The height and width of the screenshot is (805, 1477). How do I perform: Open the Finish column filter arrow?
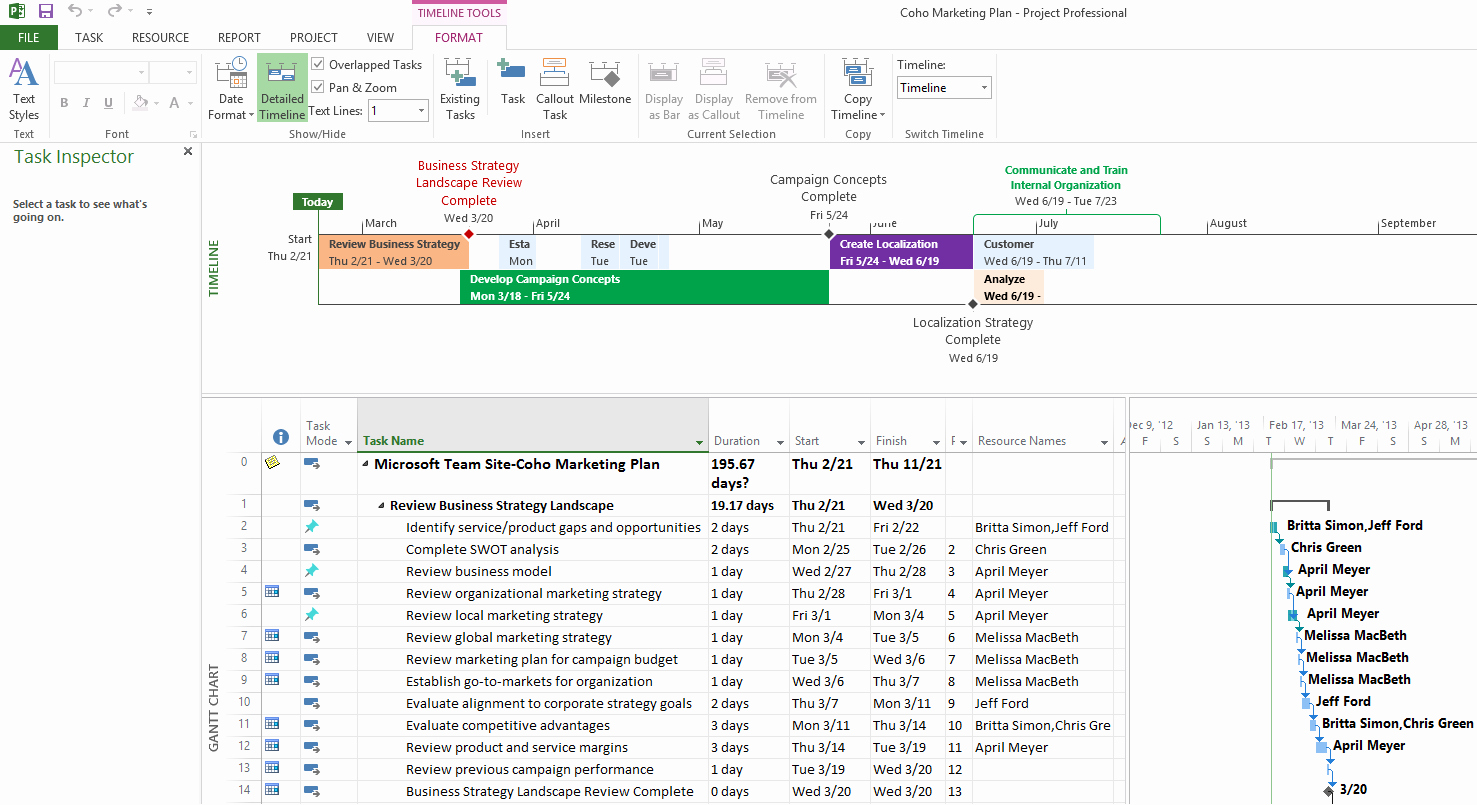pos(936,442)
